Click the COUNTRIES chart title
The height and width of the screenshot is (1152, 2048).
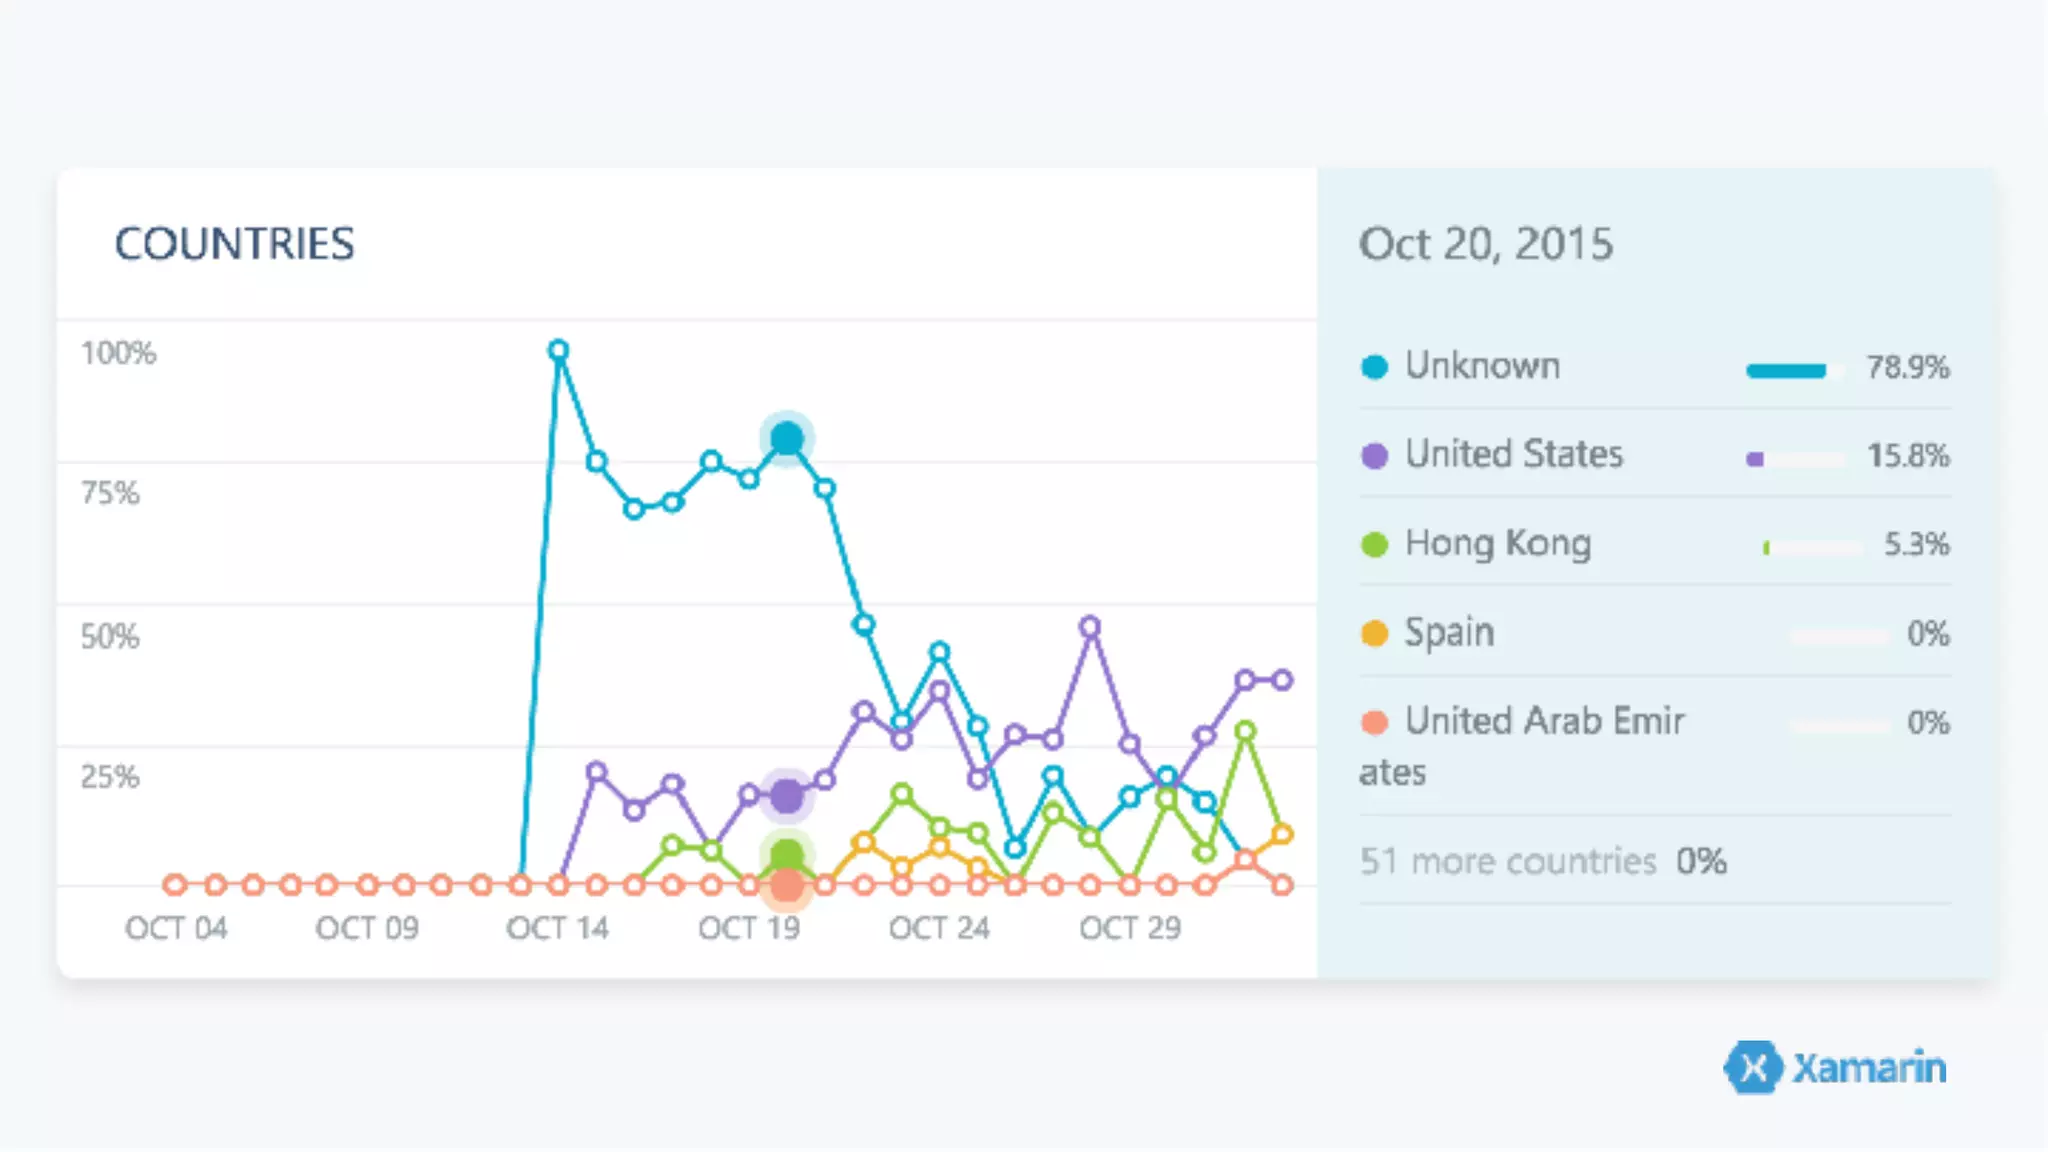click(x=235, y=245)
